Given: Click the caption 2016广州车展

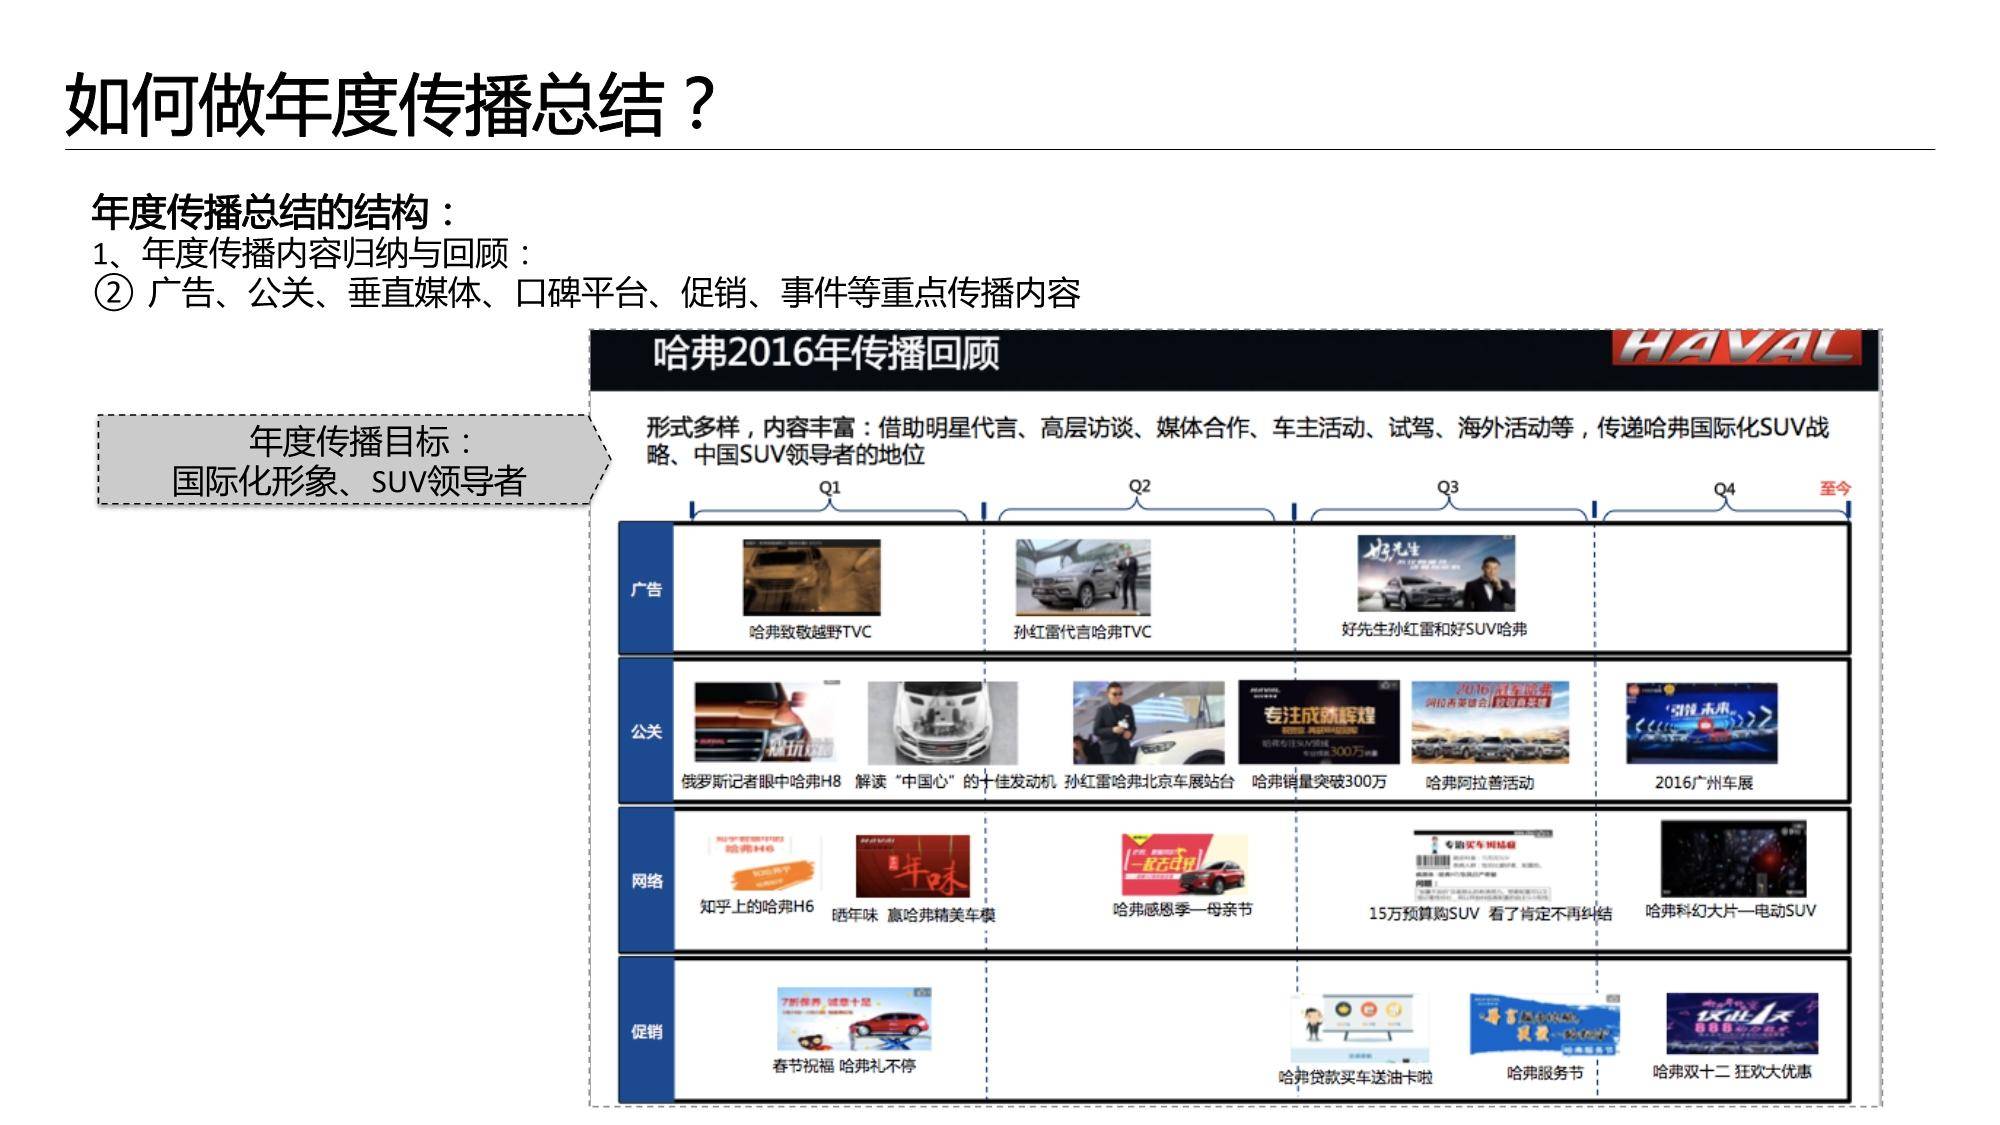Looking at the screenshot, I should [x=1703, y=782].
